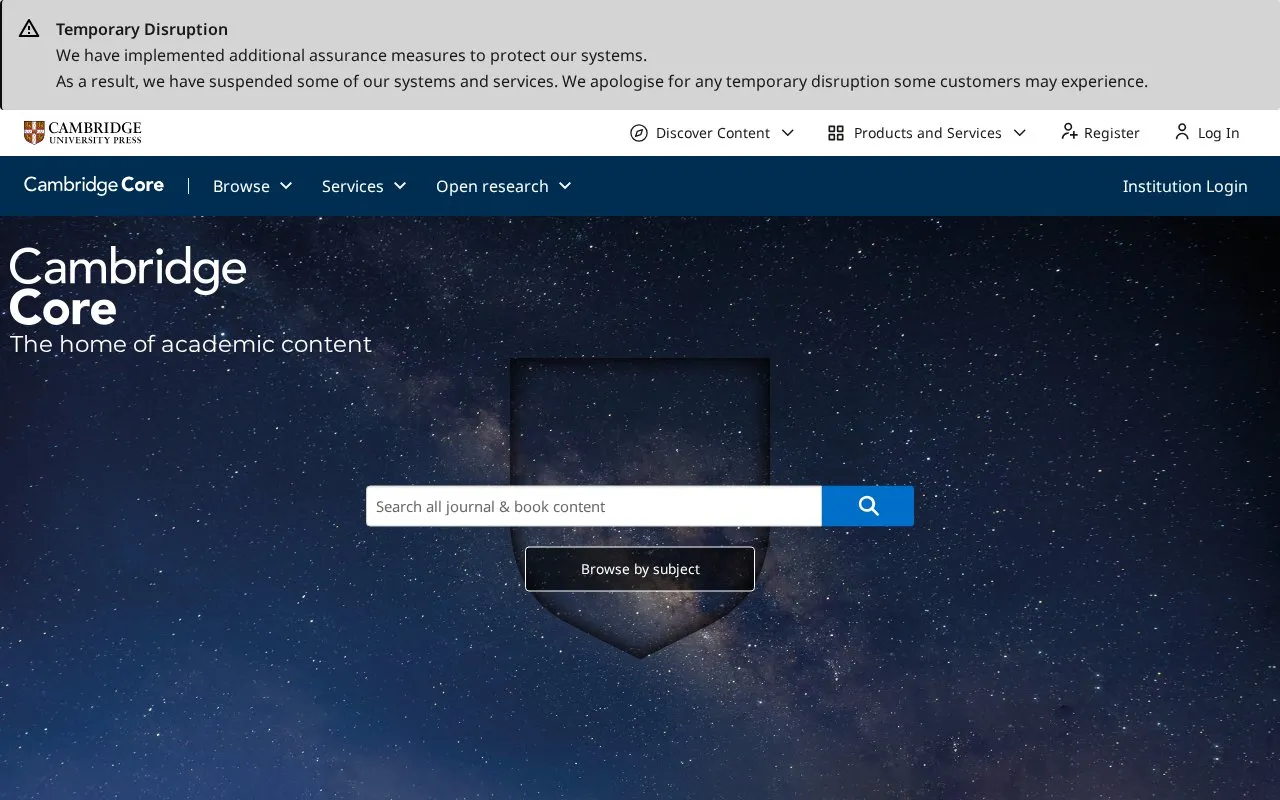This screenshot has width=1280, height=800.
Task: Click the sentence about additional assurance measures
Action: click(351, 55)
